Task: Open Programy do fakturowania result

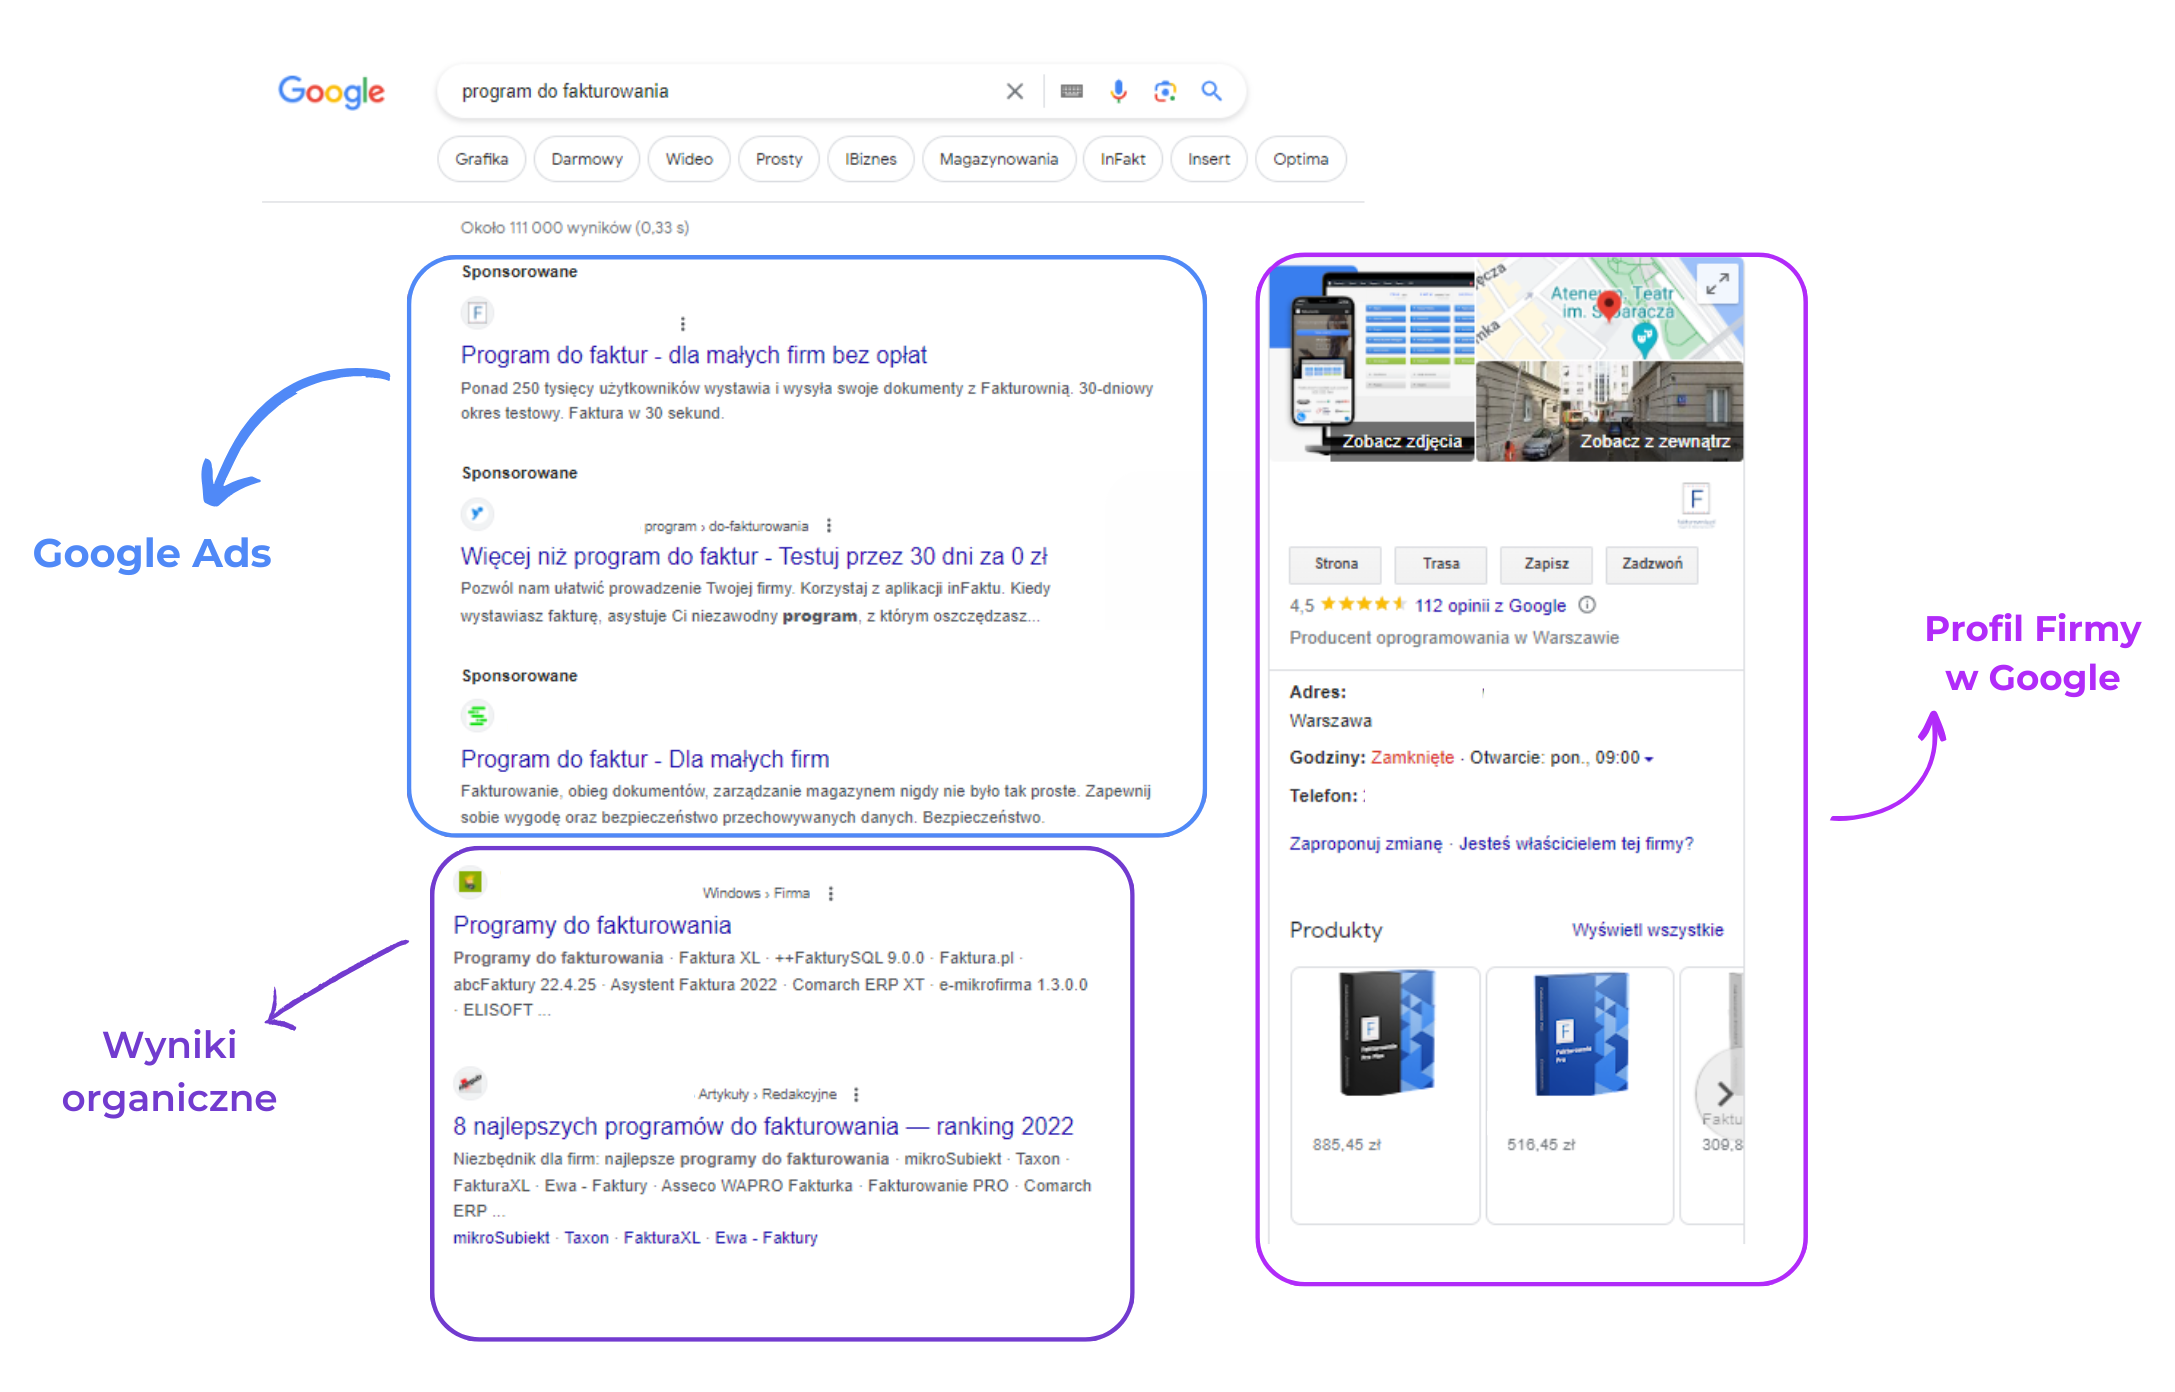Action: [592, 925]
